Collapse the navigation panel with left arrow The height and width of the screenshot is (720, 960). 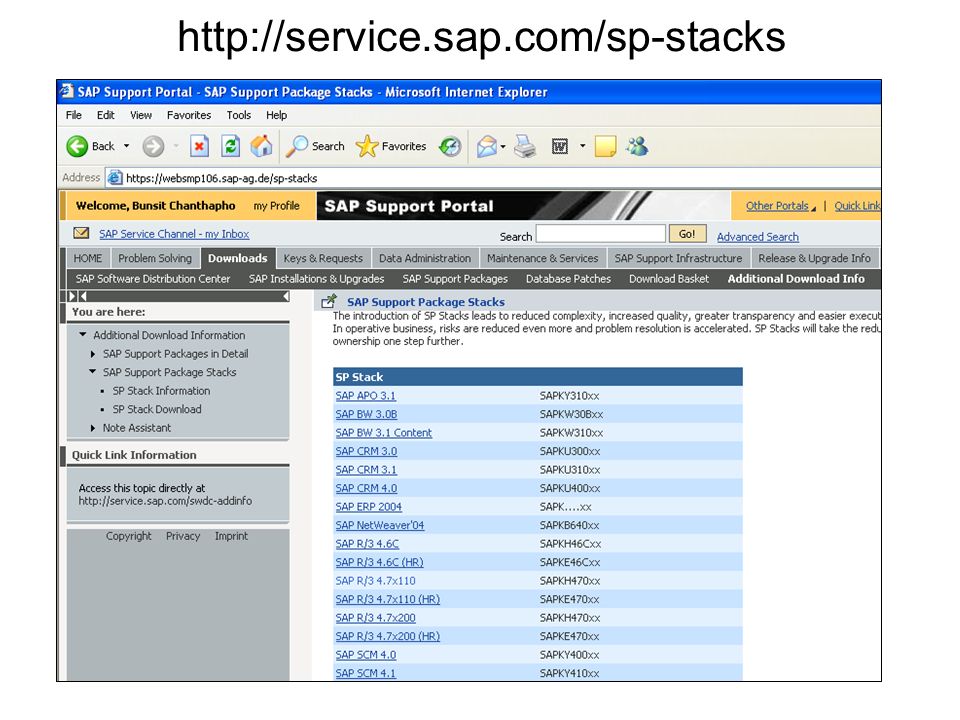286,296
